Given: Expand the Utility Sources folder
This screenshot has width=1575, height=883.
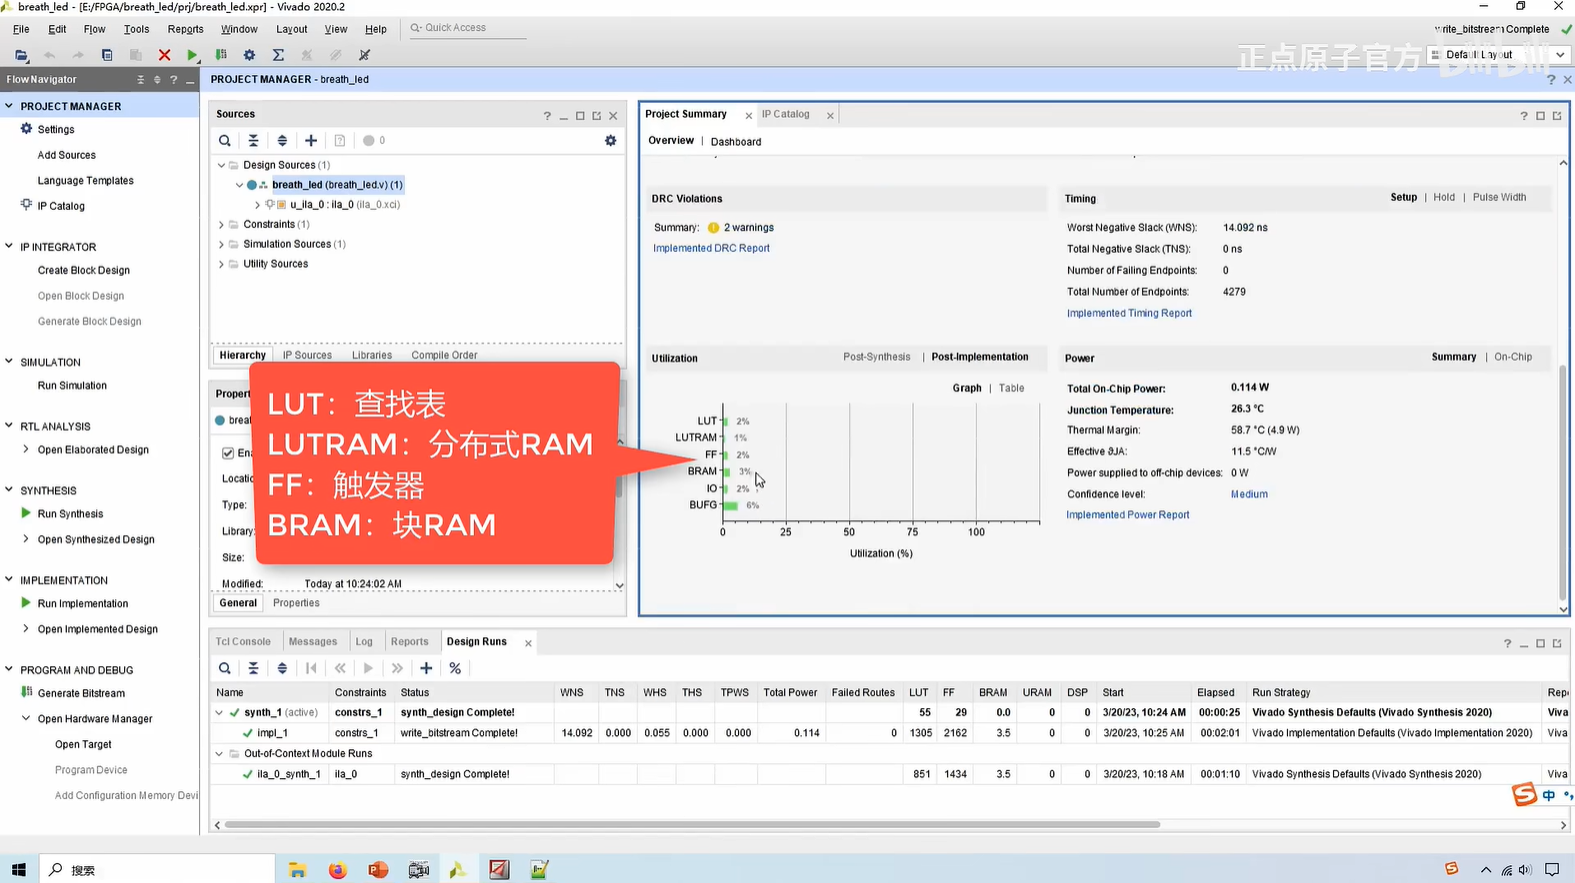Looking at the screenshot, I should coord(222,264).
